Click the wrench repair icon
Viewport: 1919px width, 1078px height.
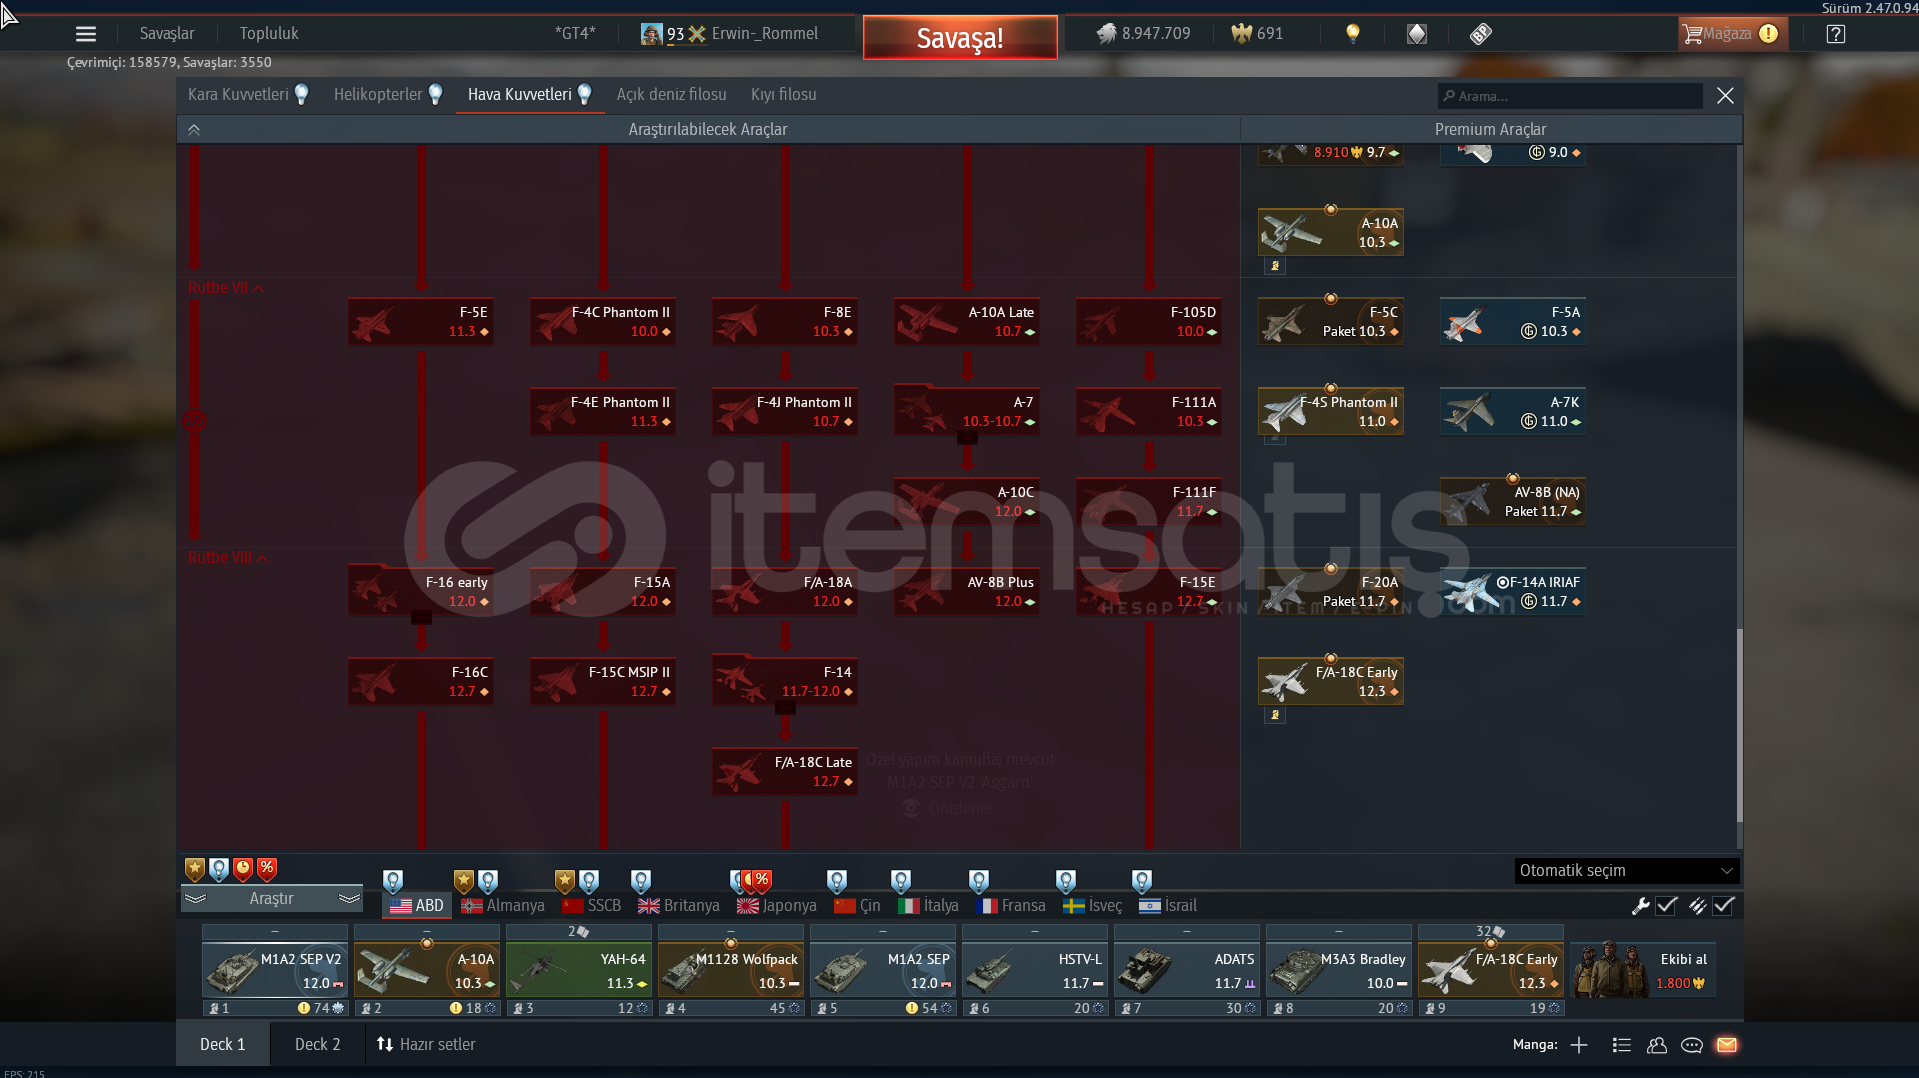(1640, 906)
